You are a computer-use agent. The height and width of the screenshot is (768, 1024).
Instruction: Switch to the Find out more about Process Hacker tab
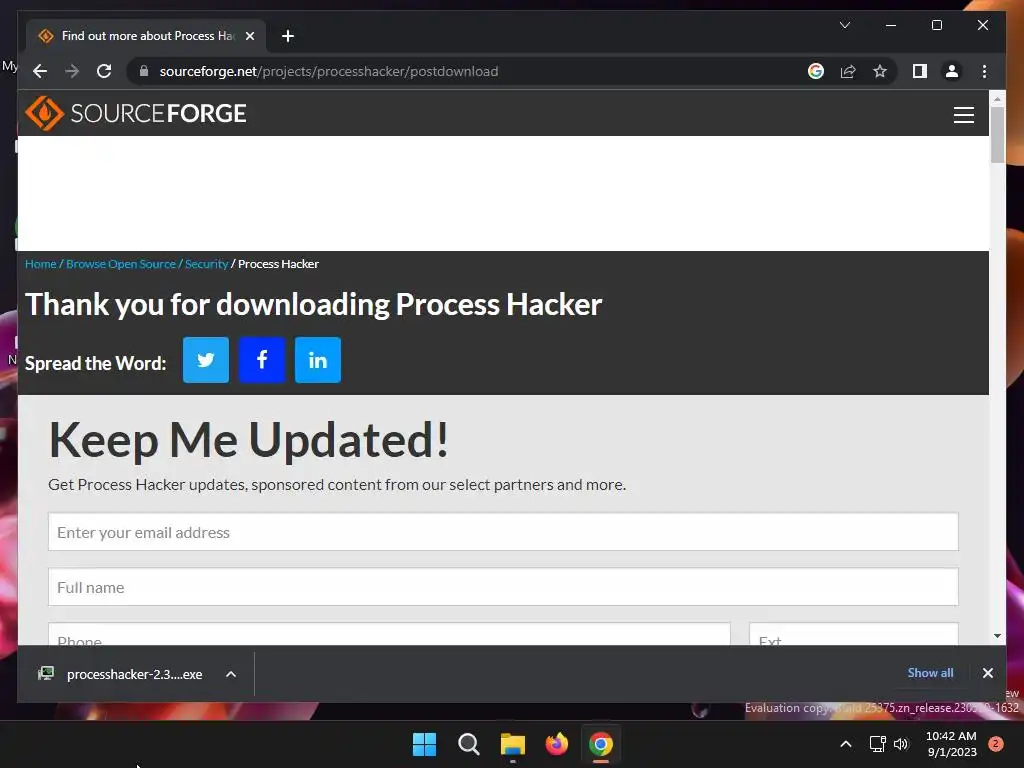(147, 36)
